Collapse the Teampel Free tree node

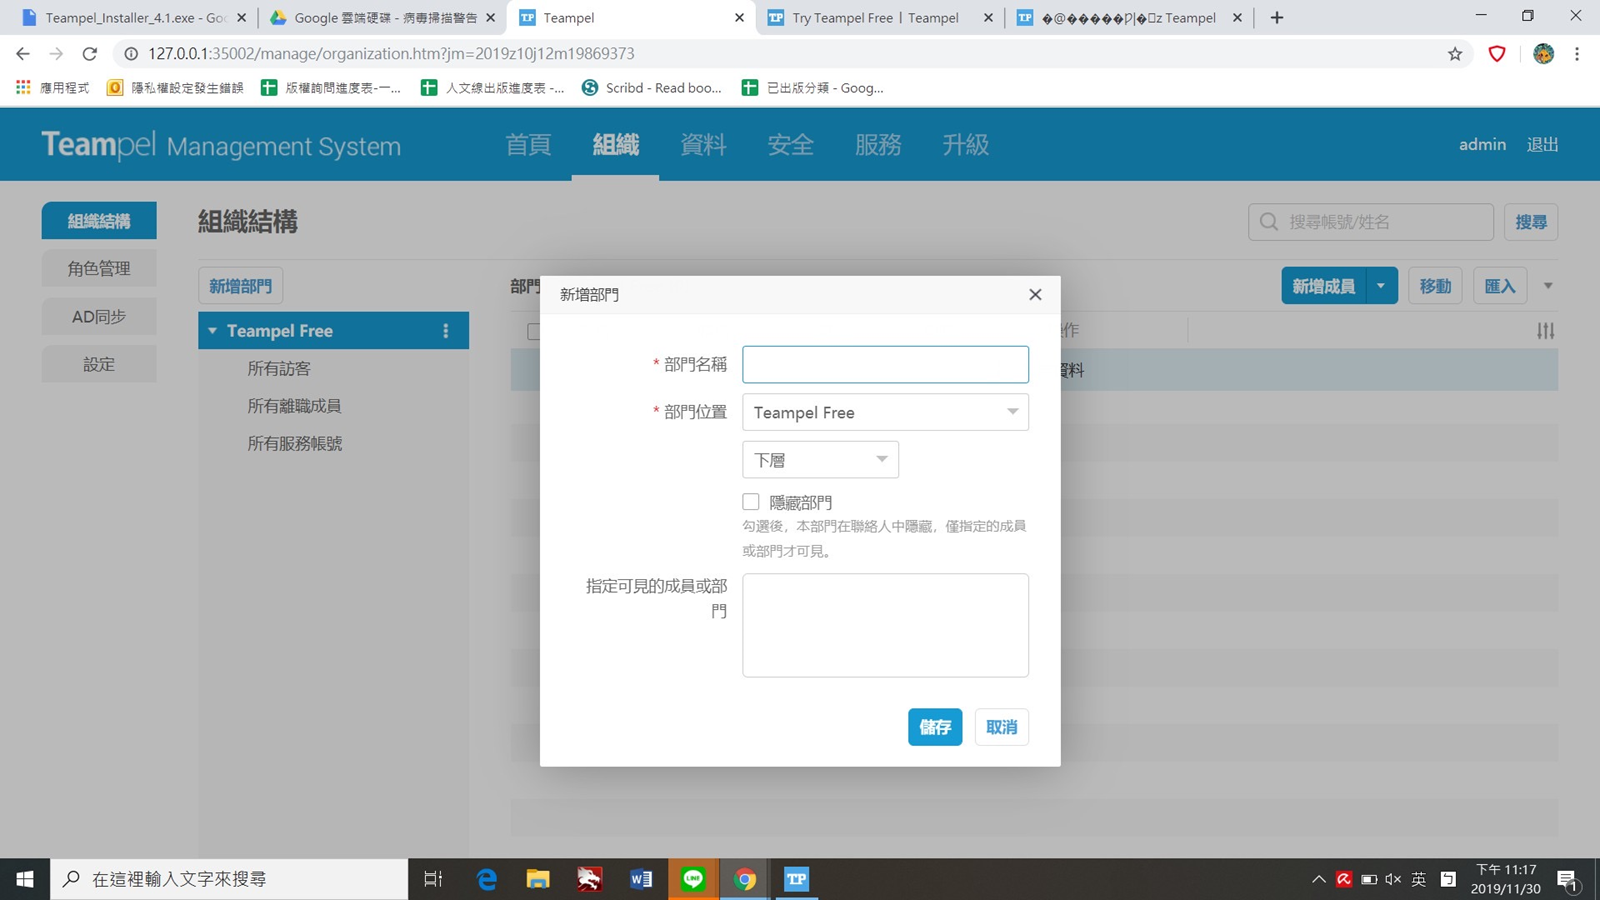[212, 331]
